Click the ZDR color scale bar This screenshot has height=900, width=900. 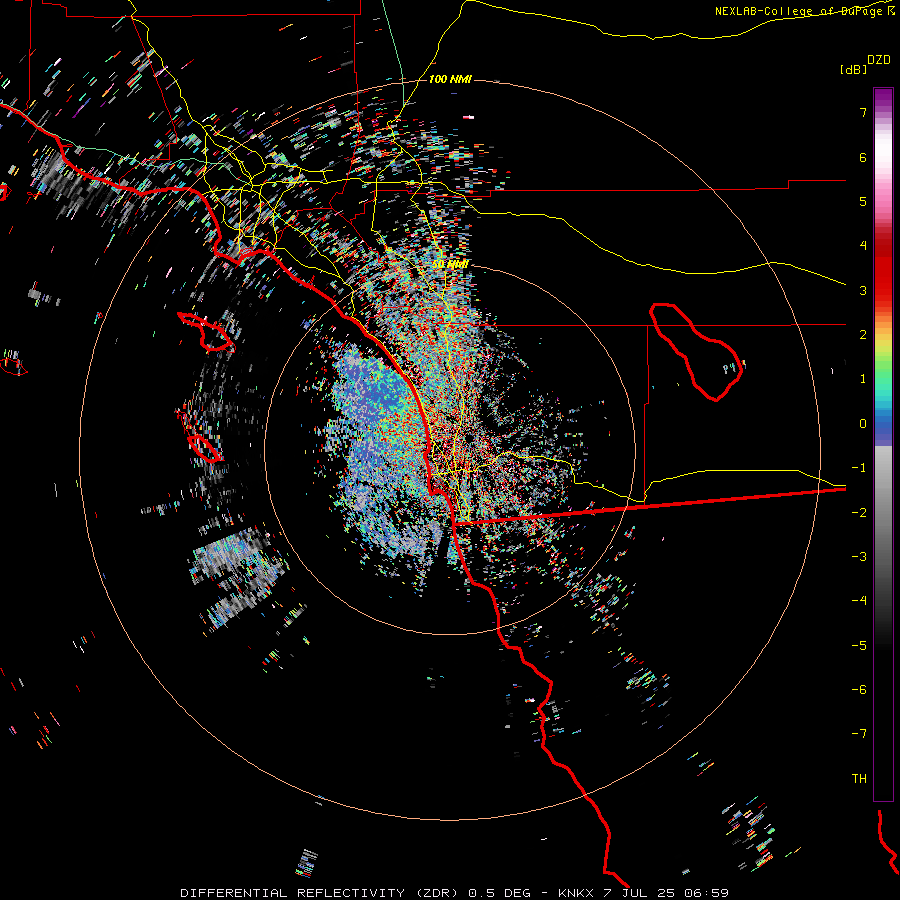[883, 444]
